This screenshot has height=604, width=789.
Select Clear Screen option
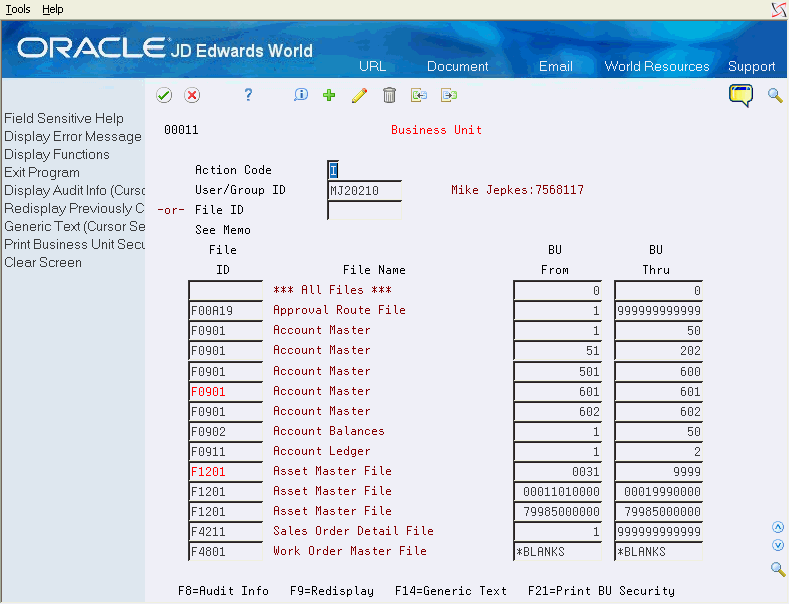[x=43, y=262]
